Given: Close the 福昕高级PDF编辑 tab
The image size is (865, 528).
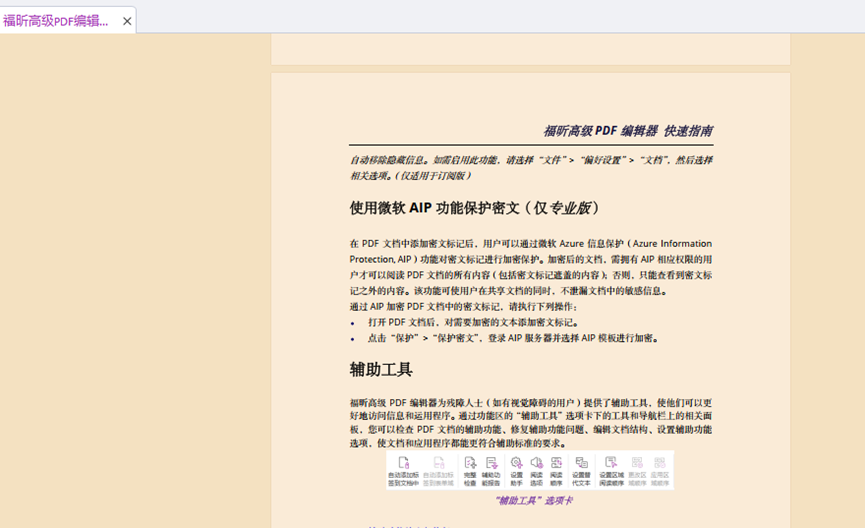Looking at the screenshot, I should click(x=127, y=21).
